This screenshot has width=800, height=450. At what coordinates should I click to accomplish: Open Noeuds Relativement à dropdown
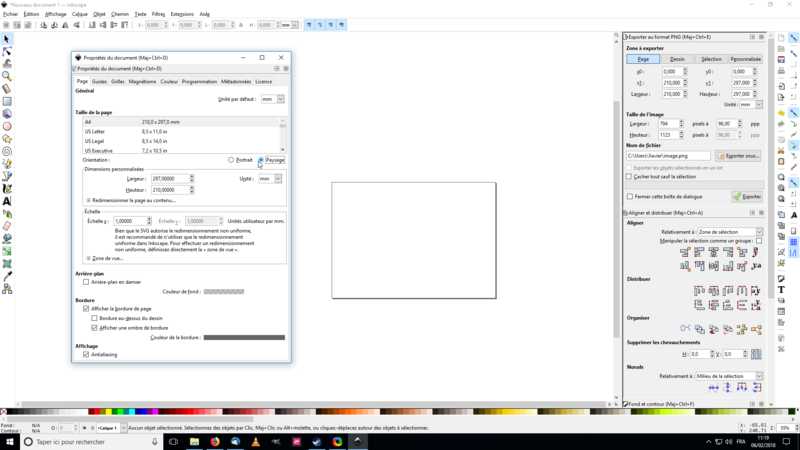coord(728,376)
